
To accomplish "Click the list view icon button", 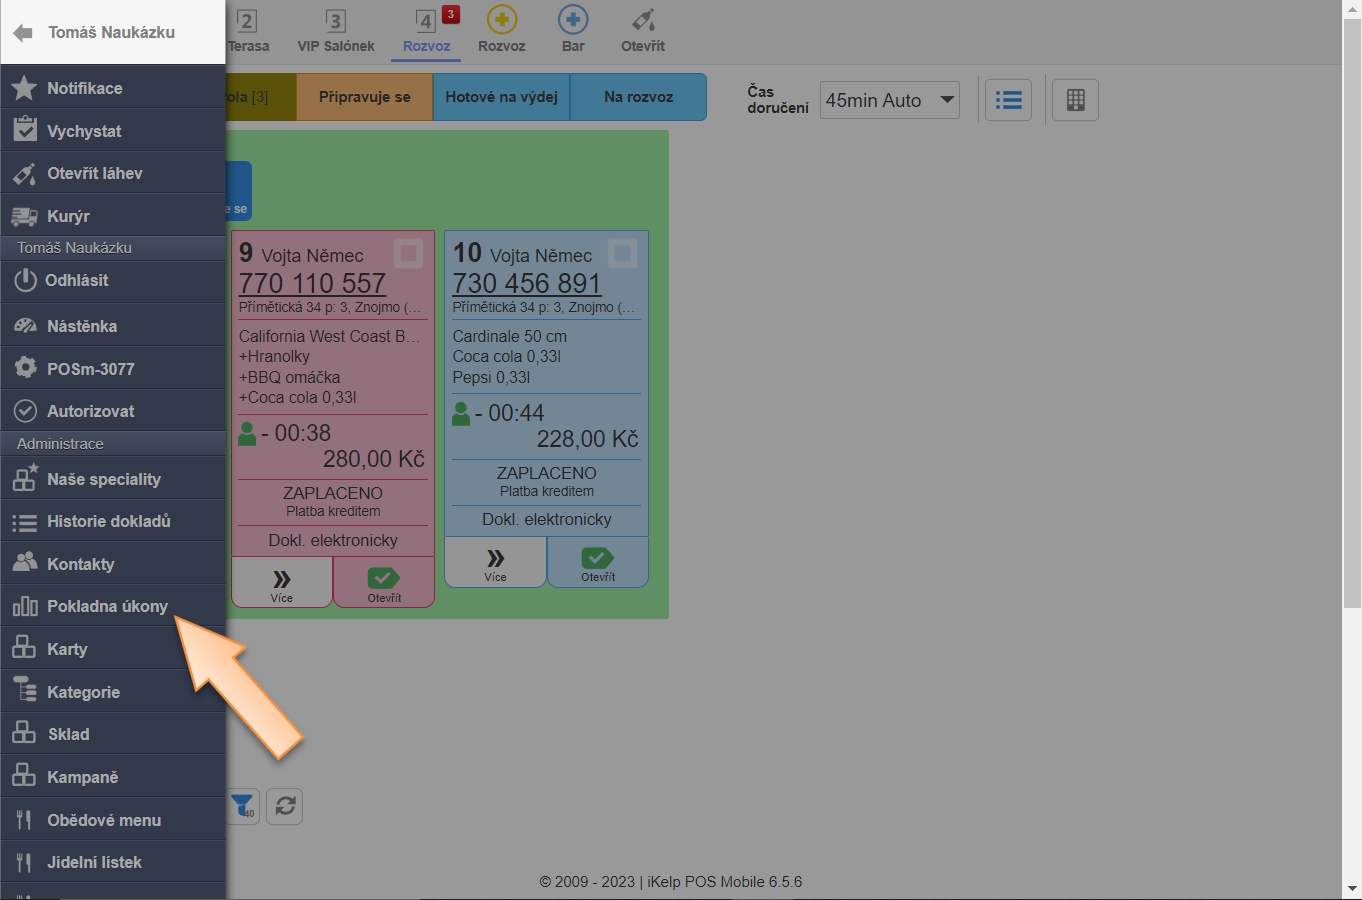I will (x=1008, y=100).
